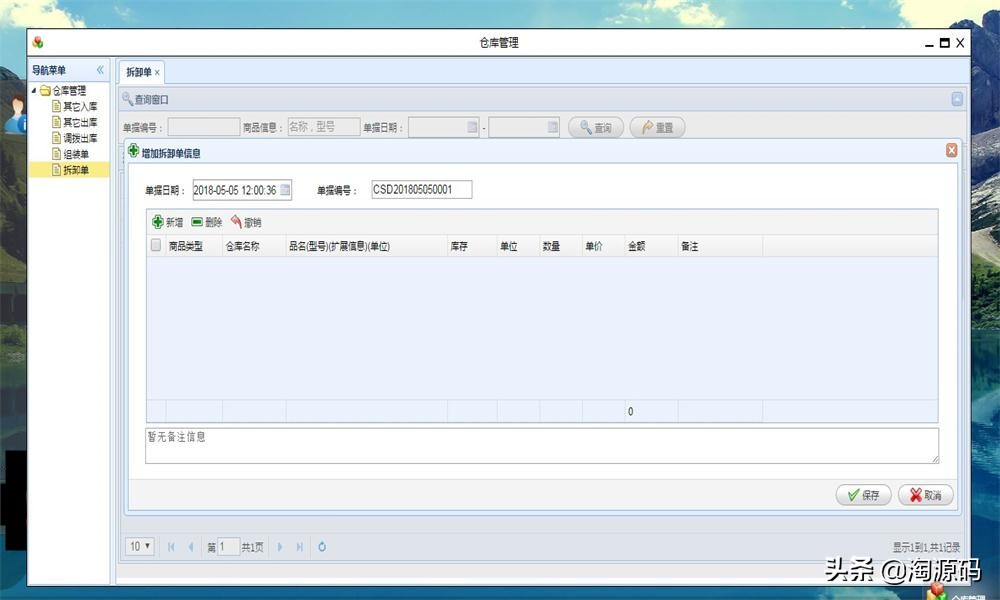Click the refresh icon in the pagination bar
The height and width of the screenshot is (600, 1000).
322,547
